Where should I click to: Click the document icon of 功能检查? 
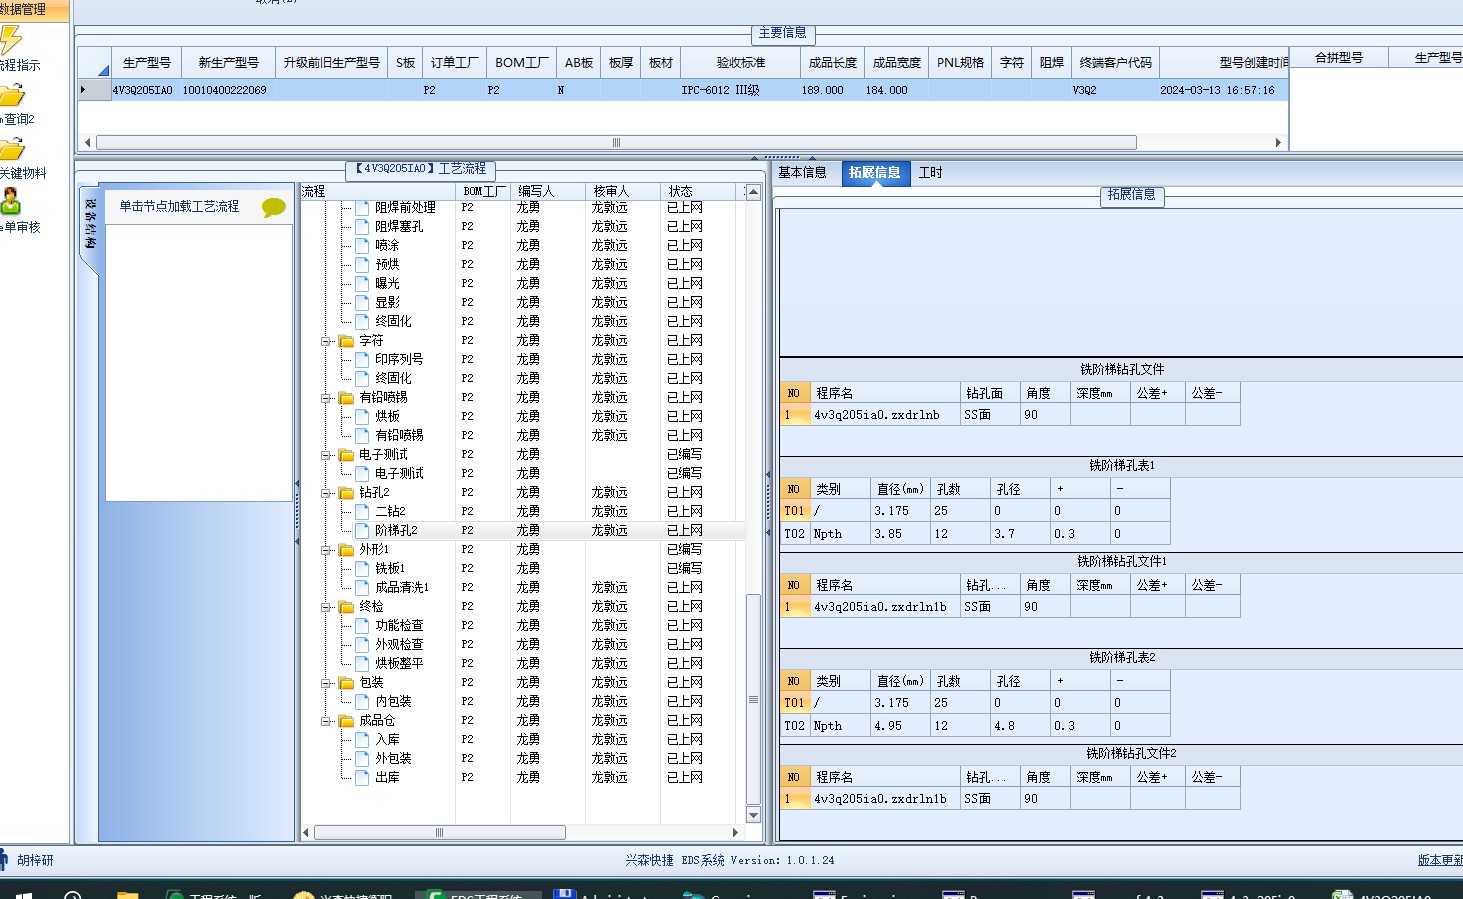pos(363,626)
